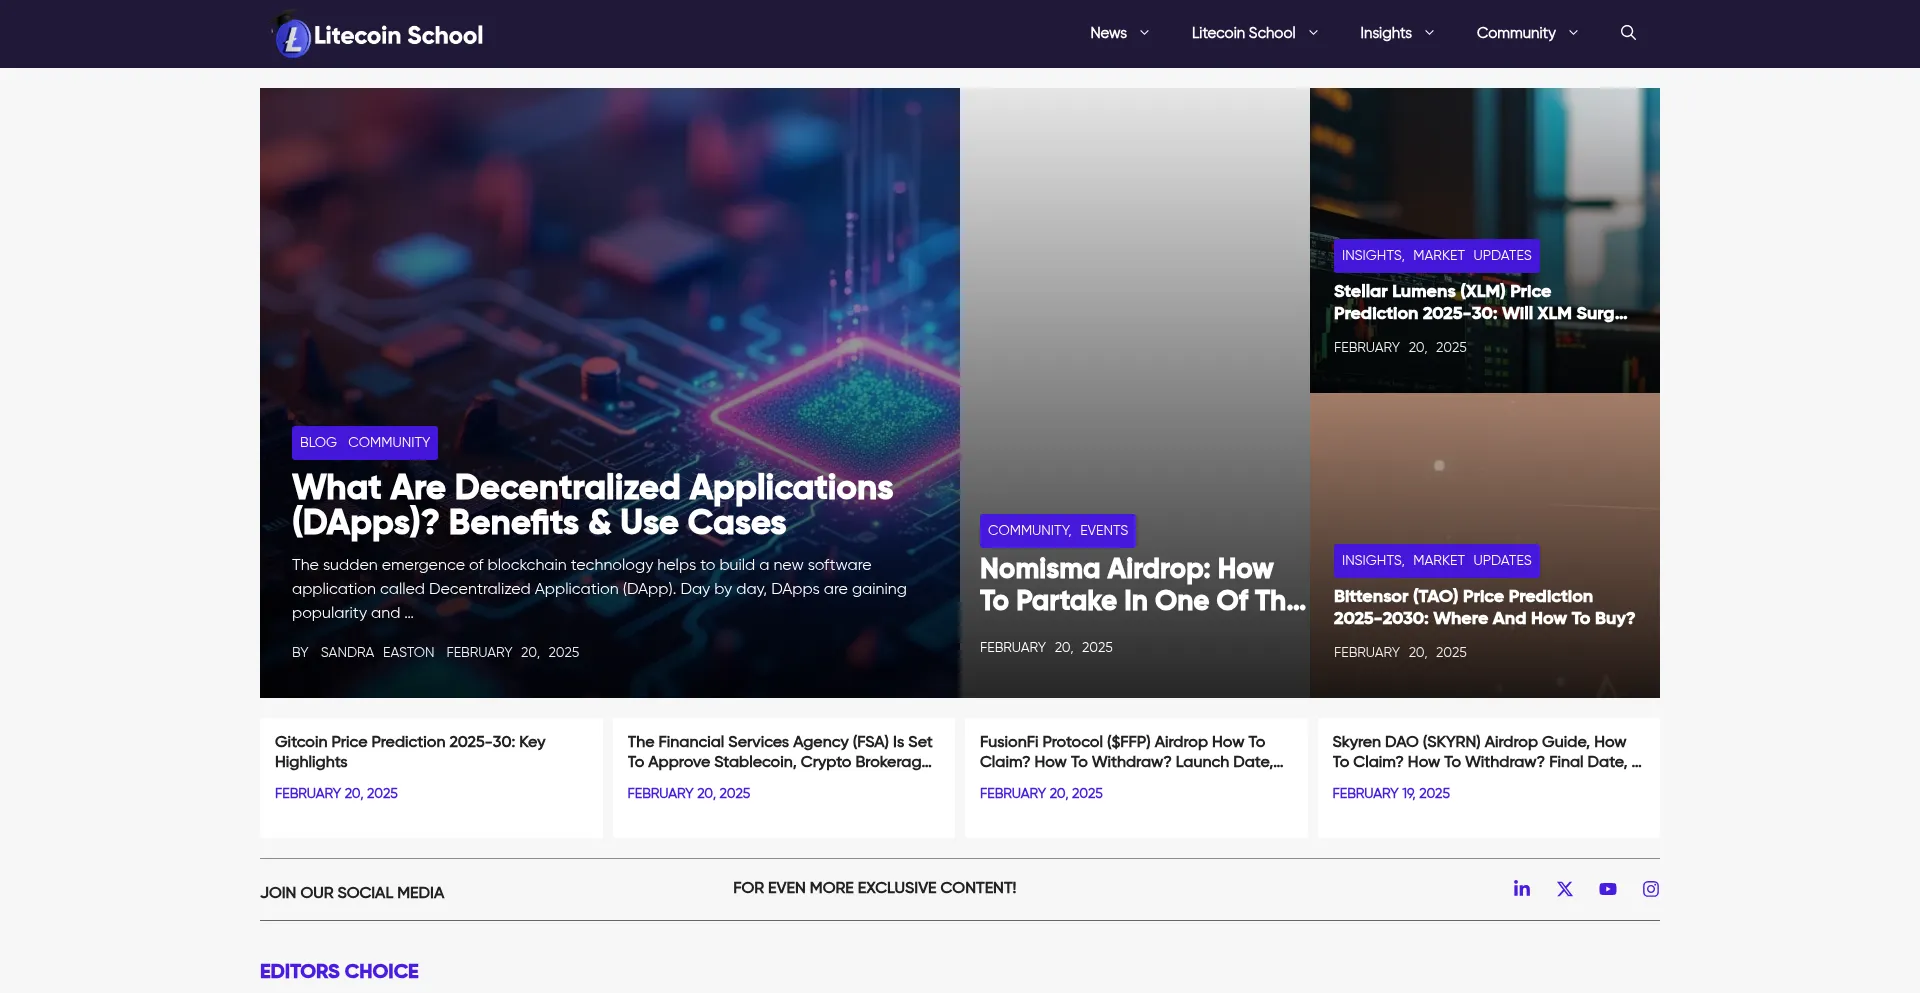Click the JOIN OUR SOCIAL MEDIA text
The height and width of the screenshot is (993, 1920).
coord(352,893)
